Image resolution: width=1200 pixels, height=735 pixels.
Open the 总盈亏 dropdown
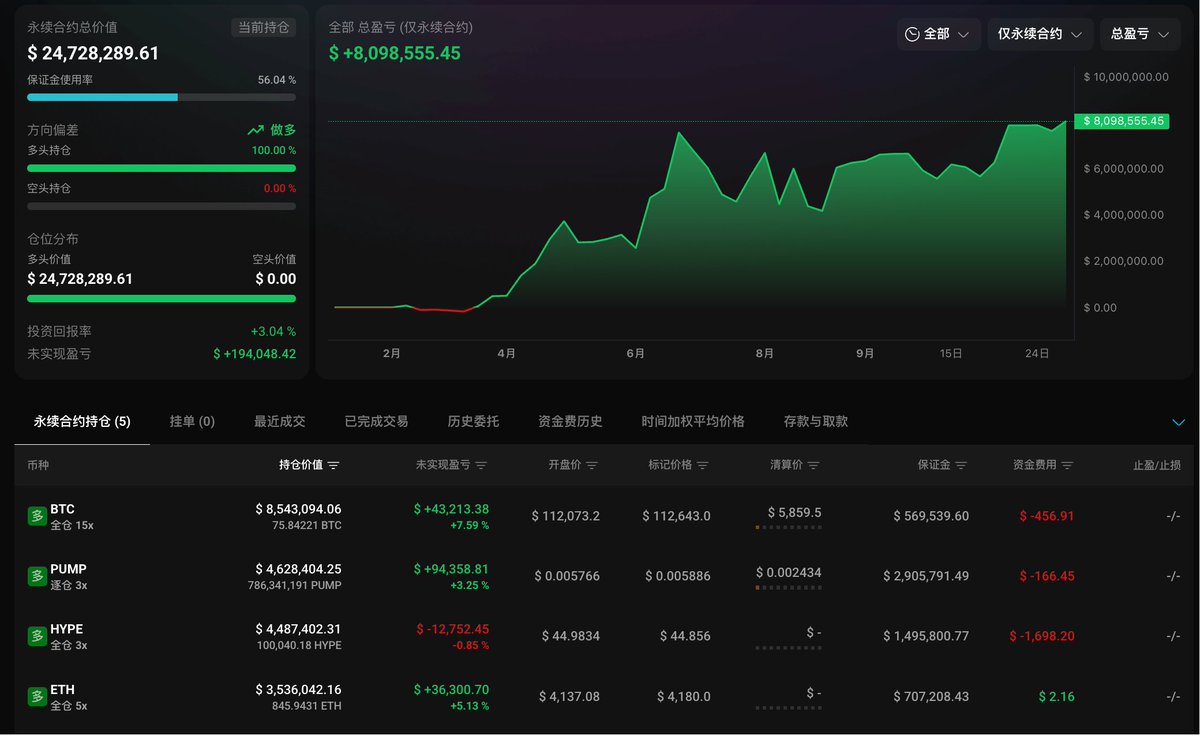[x=1140, y=34]
